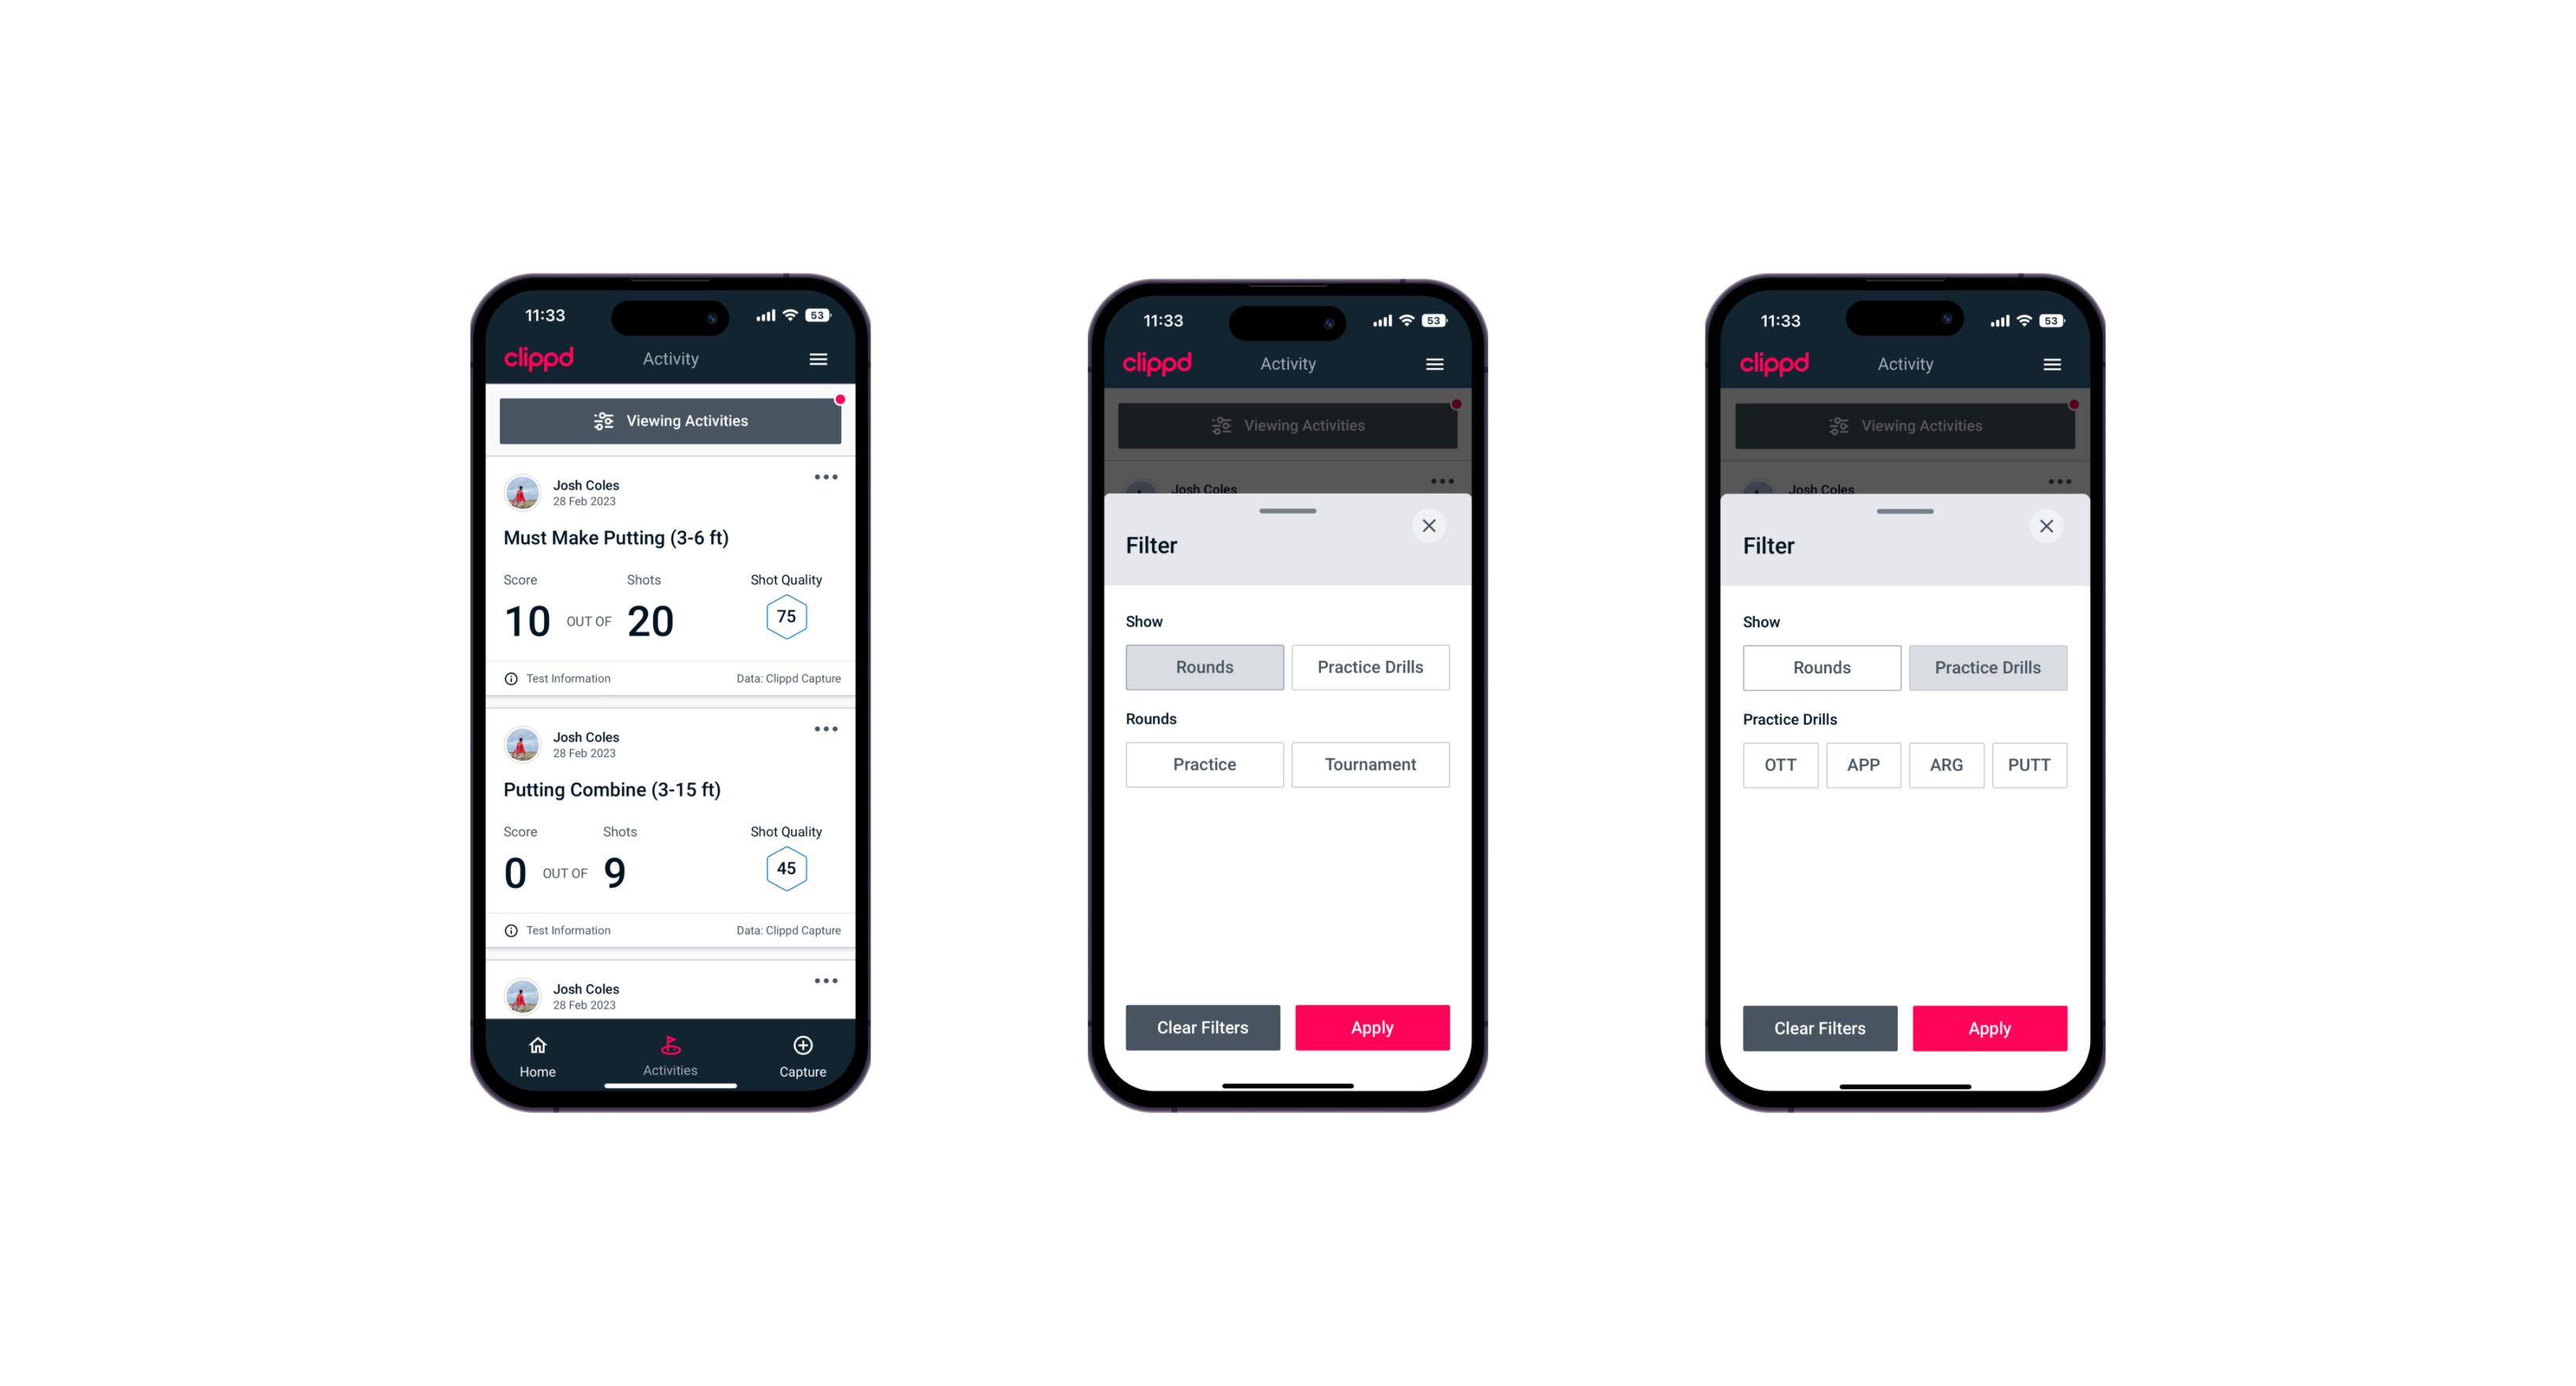Select the OTT practice drill filter

coord(1782,763)
